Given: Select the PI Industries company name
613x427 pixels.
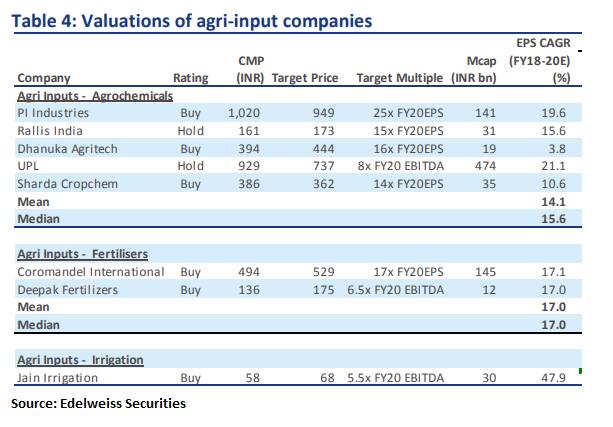Looking at the screenshot, I should tap(54, 114).
